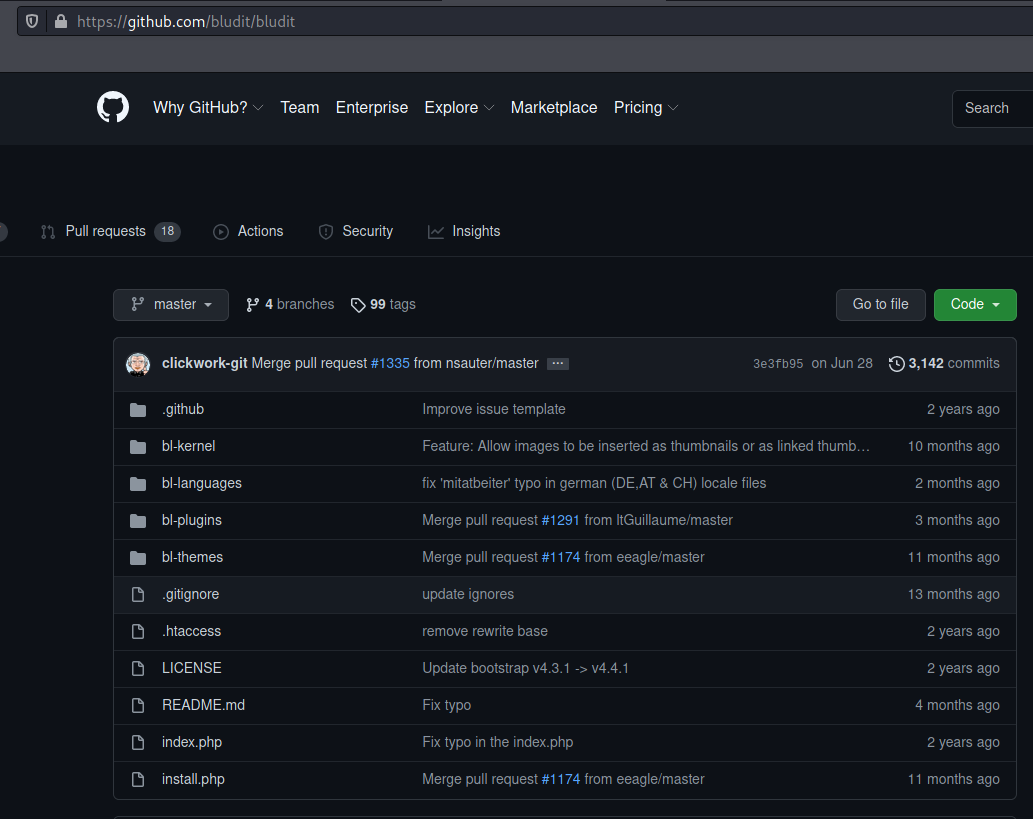The image size is (1033, 819).
Task: Click the clickwork-git author name
Action: [204, 364]
